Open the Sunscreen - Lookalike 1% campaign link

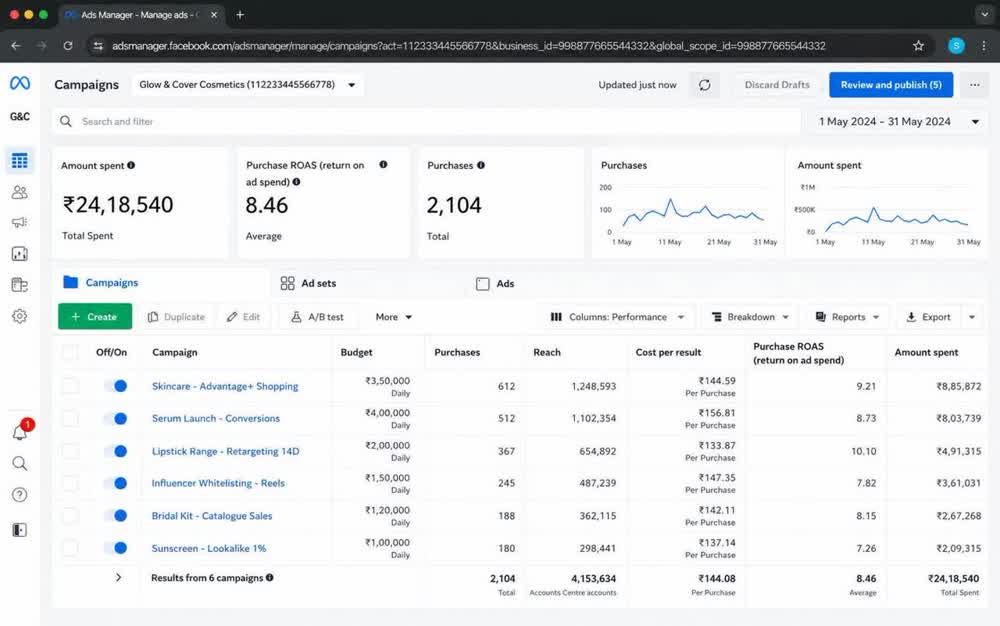[x=209, y=548]
